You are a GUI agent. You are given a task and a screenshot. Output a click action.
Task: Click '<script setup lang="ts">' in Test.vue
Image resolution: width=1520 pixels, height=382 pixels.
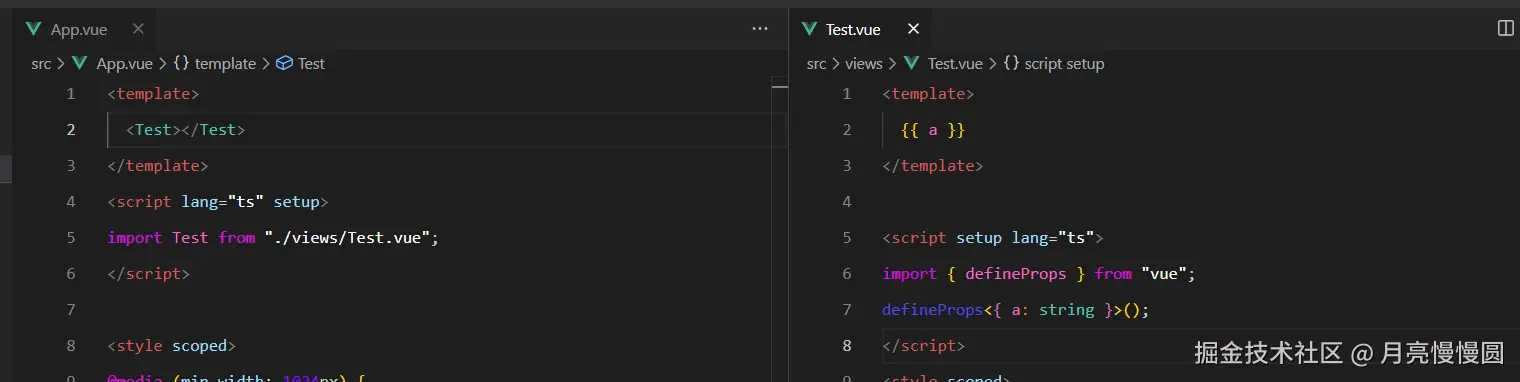click(x=993, y=237)
